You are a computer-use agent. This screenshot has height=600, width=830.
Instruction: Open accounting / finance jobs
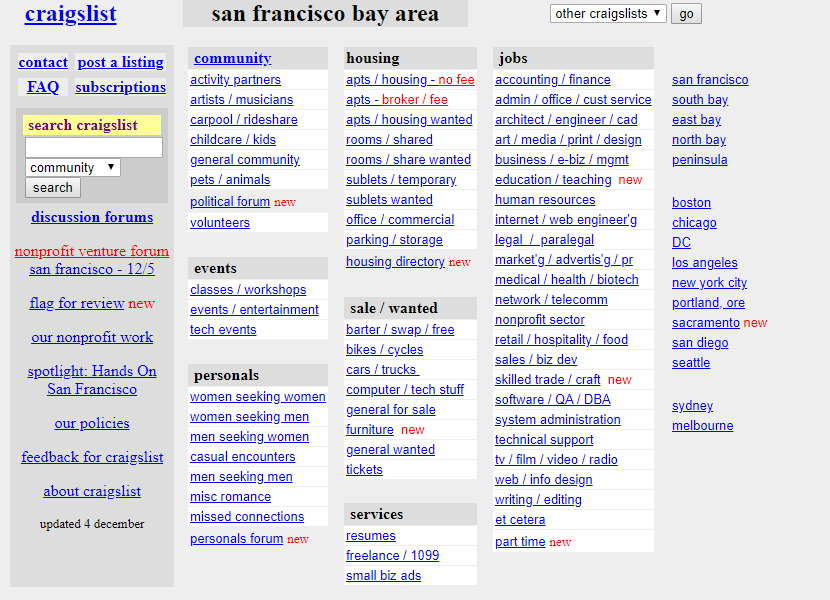553,79
